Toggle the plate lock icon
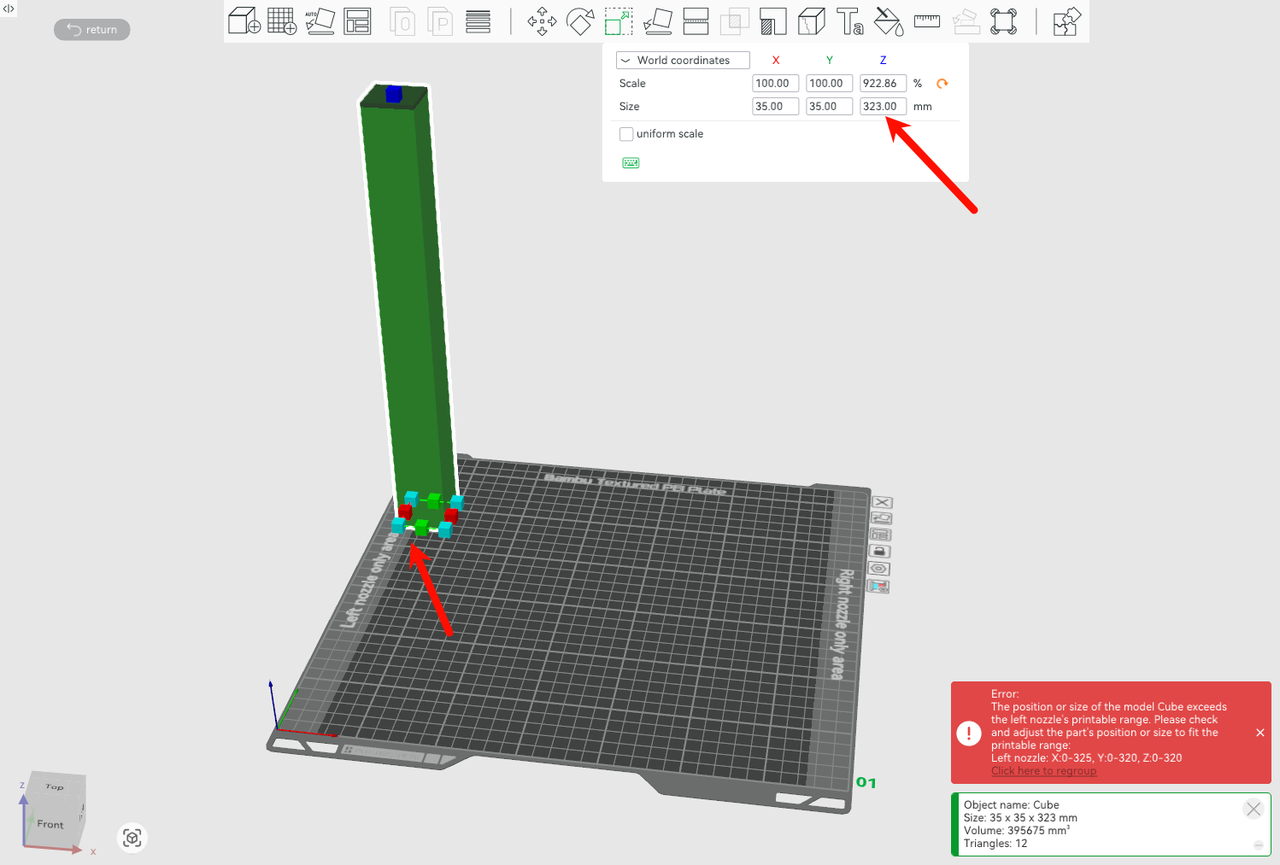Screen dimensions: 1280x865 (882, 551)
